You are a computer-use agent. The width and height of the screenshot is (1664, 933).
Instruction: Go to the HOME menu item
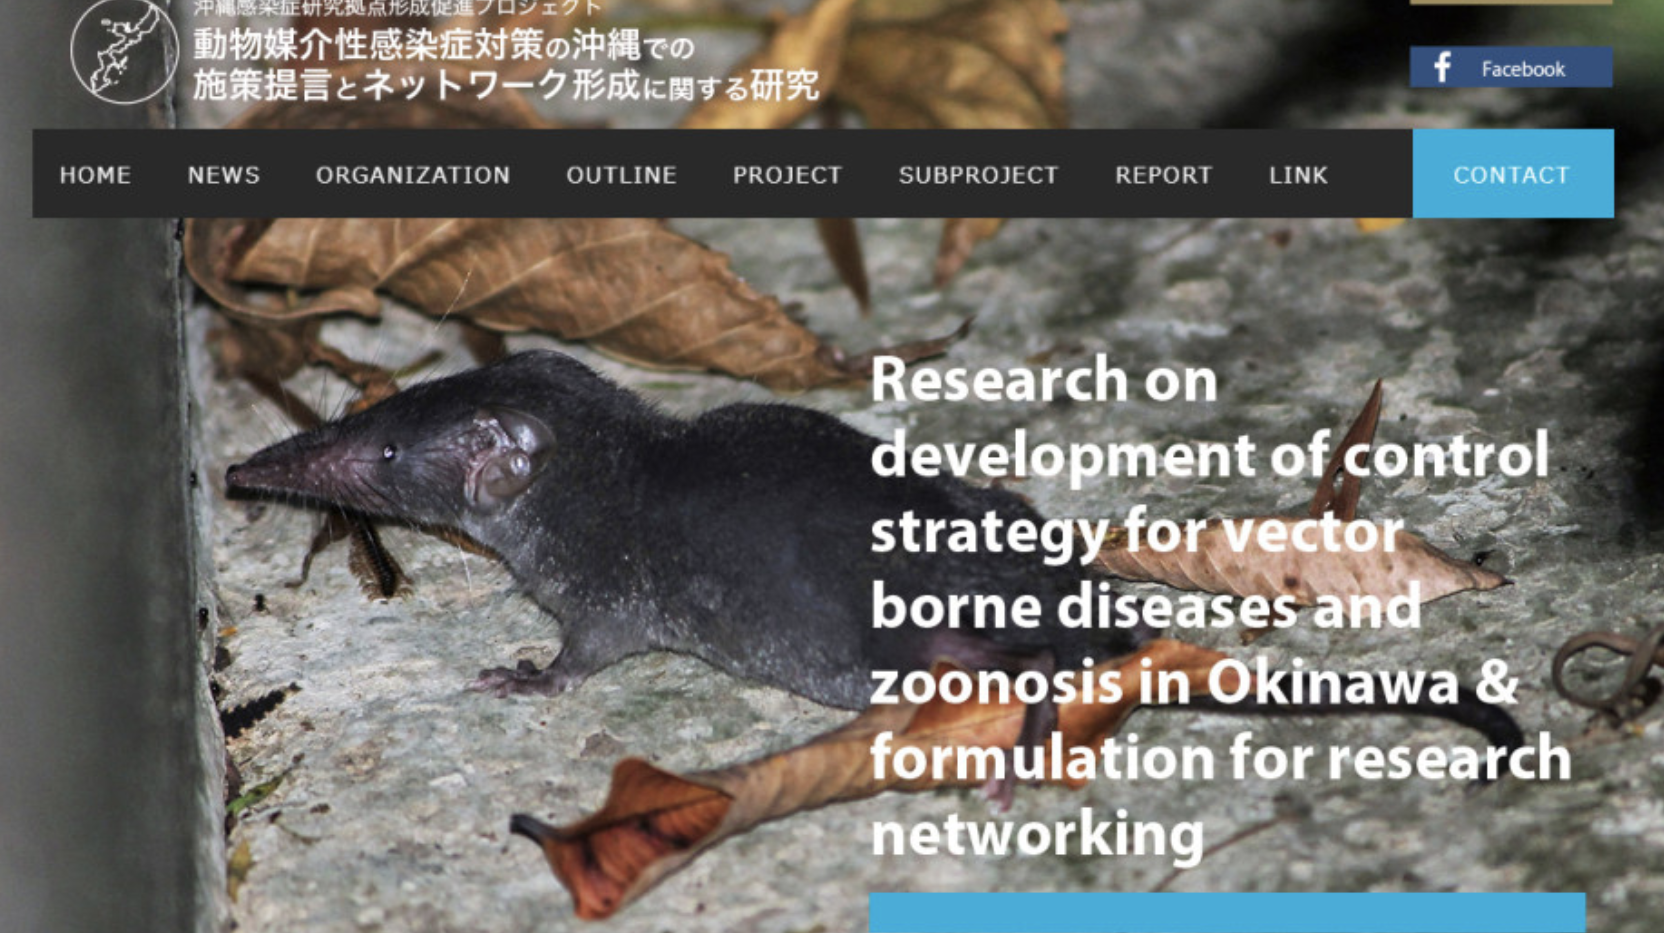pos(95,175)
